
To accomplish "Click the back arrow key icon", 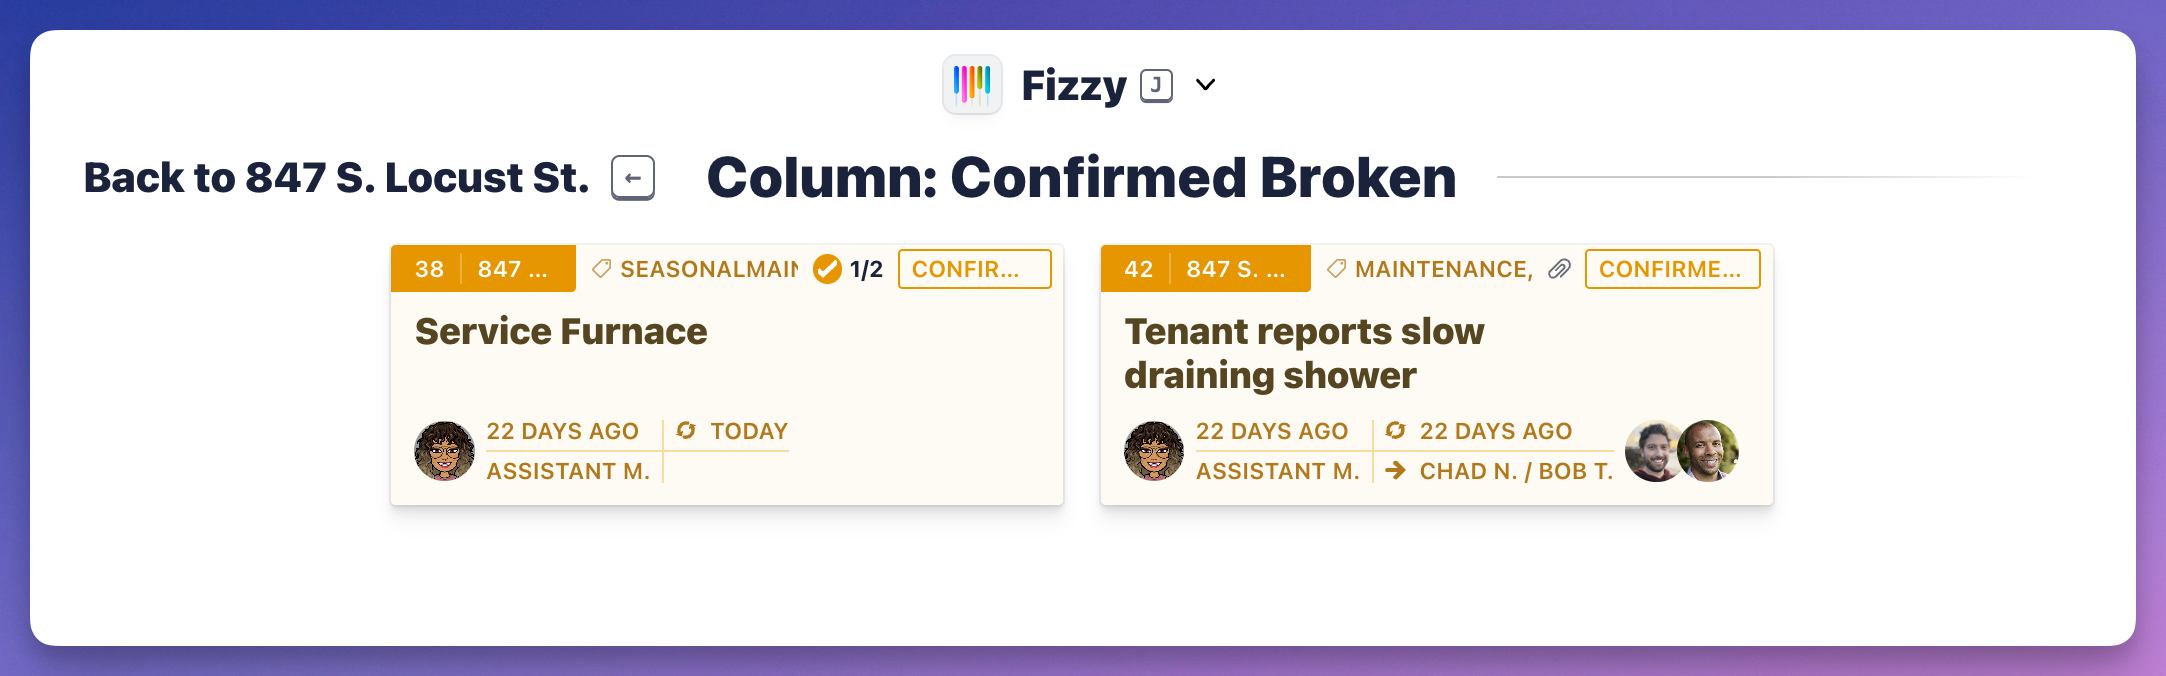I will click(633, 178).
